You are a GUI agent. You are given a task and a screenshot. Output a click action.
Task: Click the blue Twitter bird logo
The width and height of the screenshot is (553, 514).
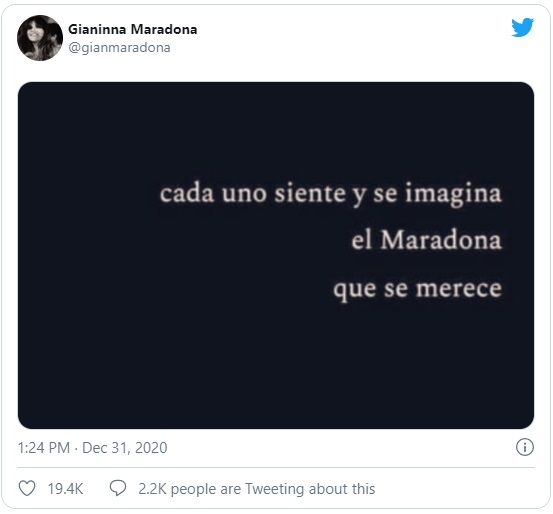coord(523,27)
